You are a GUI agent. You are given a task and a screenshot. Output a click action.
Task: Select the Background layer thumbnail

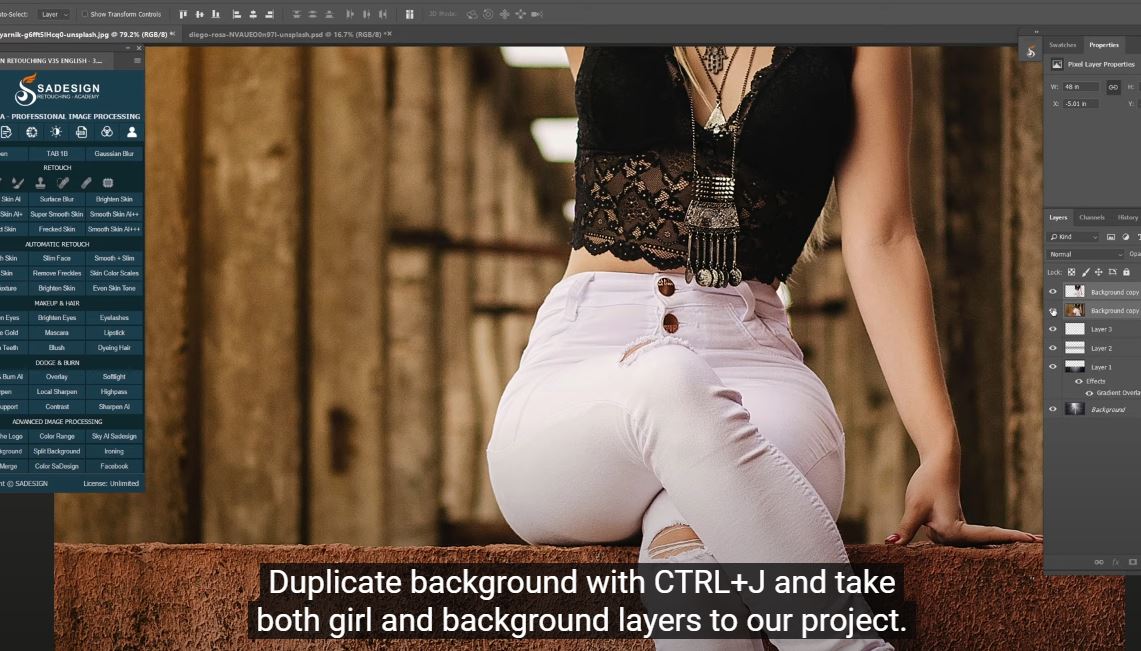pyautogui.click(x=1075, y=409)
